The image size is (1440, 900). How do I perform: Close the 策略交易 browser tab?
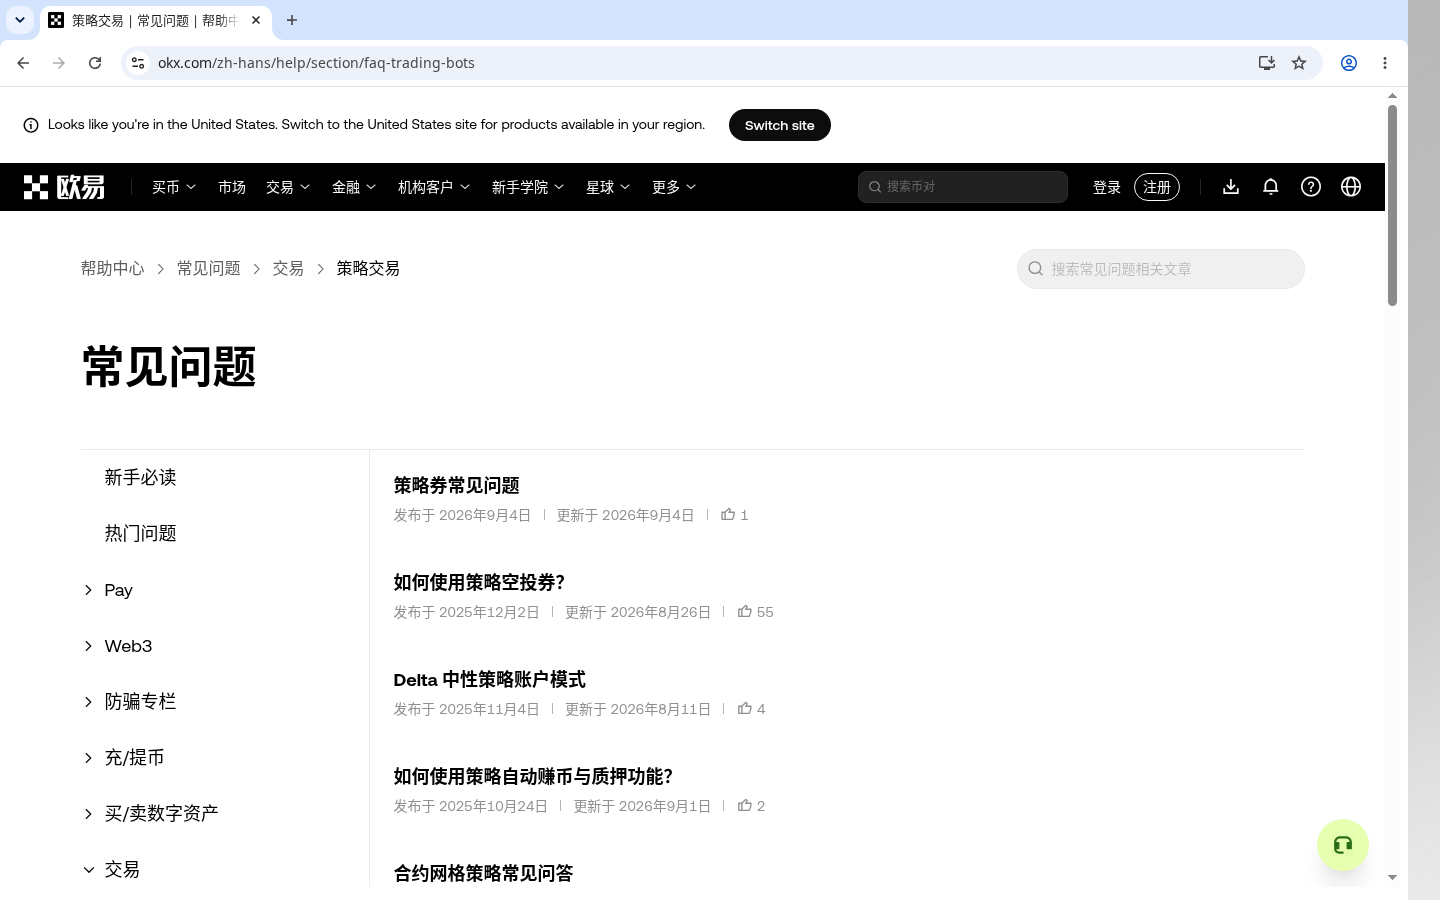pos(256,20)
